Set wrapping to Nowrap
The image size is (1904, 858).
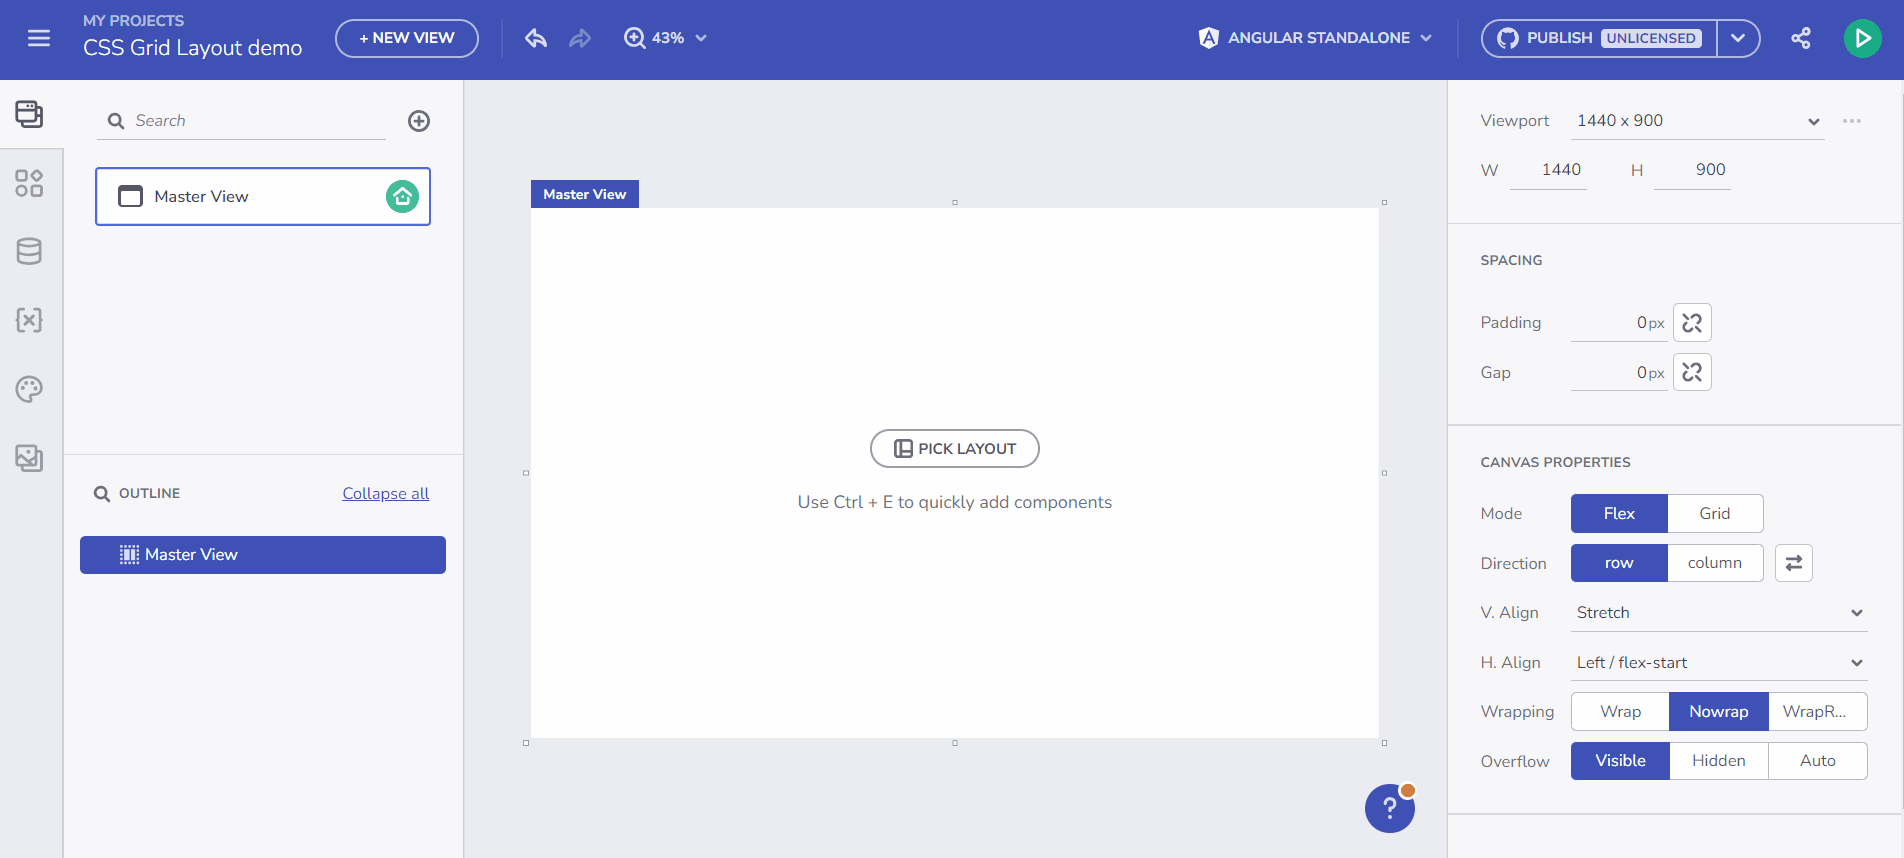pyautogui.click(x=1719, y=712)
